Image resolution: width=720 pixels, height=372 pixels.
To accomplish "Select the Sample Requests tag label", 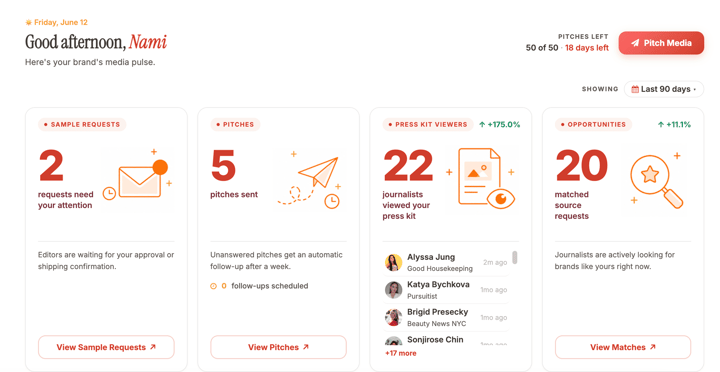I will 82,124.
